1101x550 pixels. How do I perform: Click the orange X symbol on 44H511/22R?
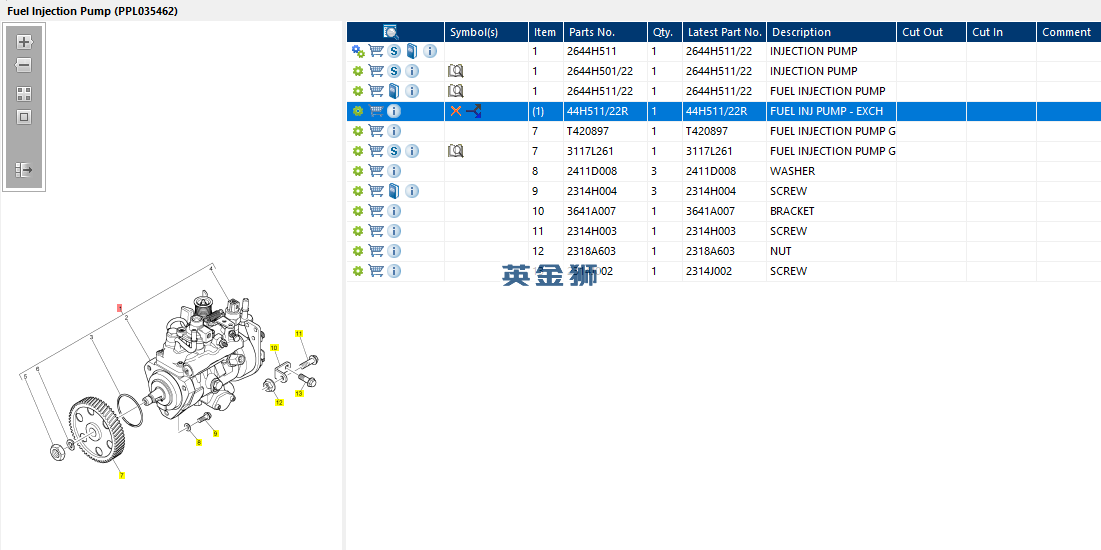pos(456,111)
